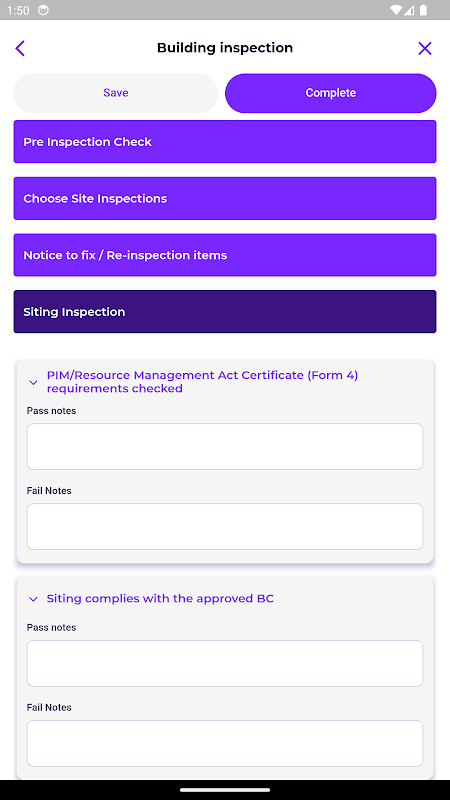This screenshot has width=450, height=800.
Task: Tap the Wi-Fi status icon
Action: click(x=396, y=10)
